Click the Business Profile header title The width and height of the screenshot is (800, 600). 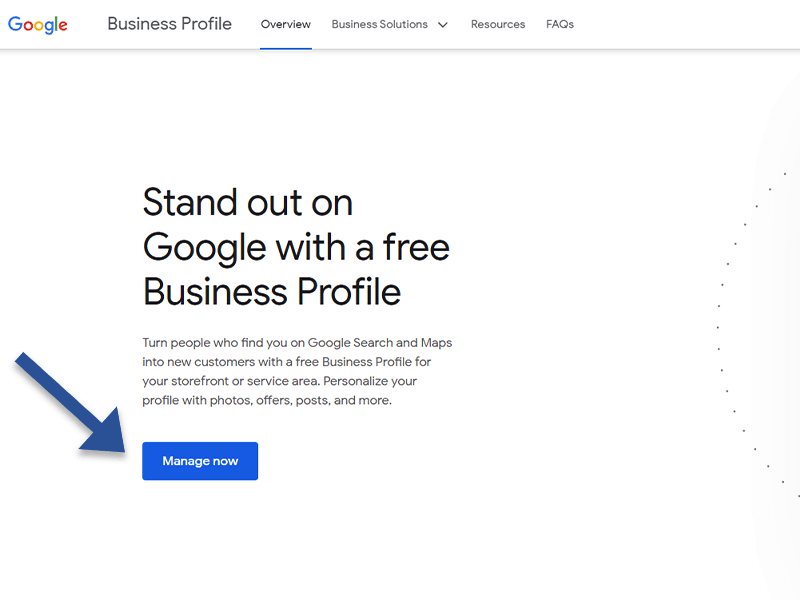pyautogui.click(x=169, y=24)
